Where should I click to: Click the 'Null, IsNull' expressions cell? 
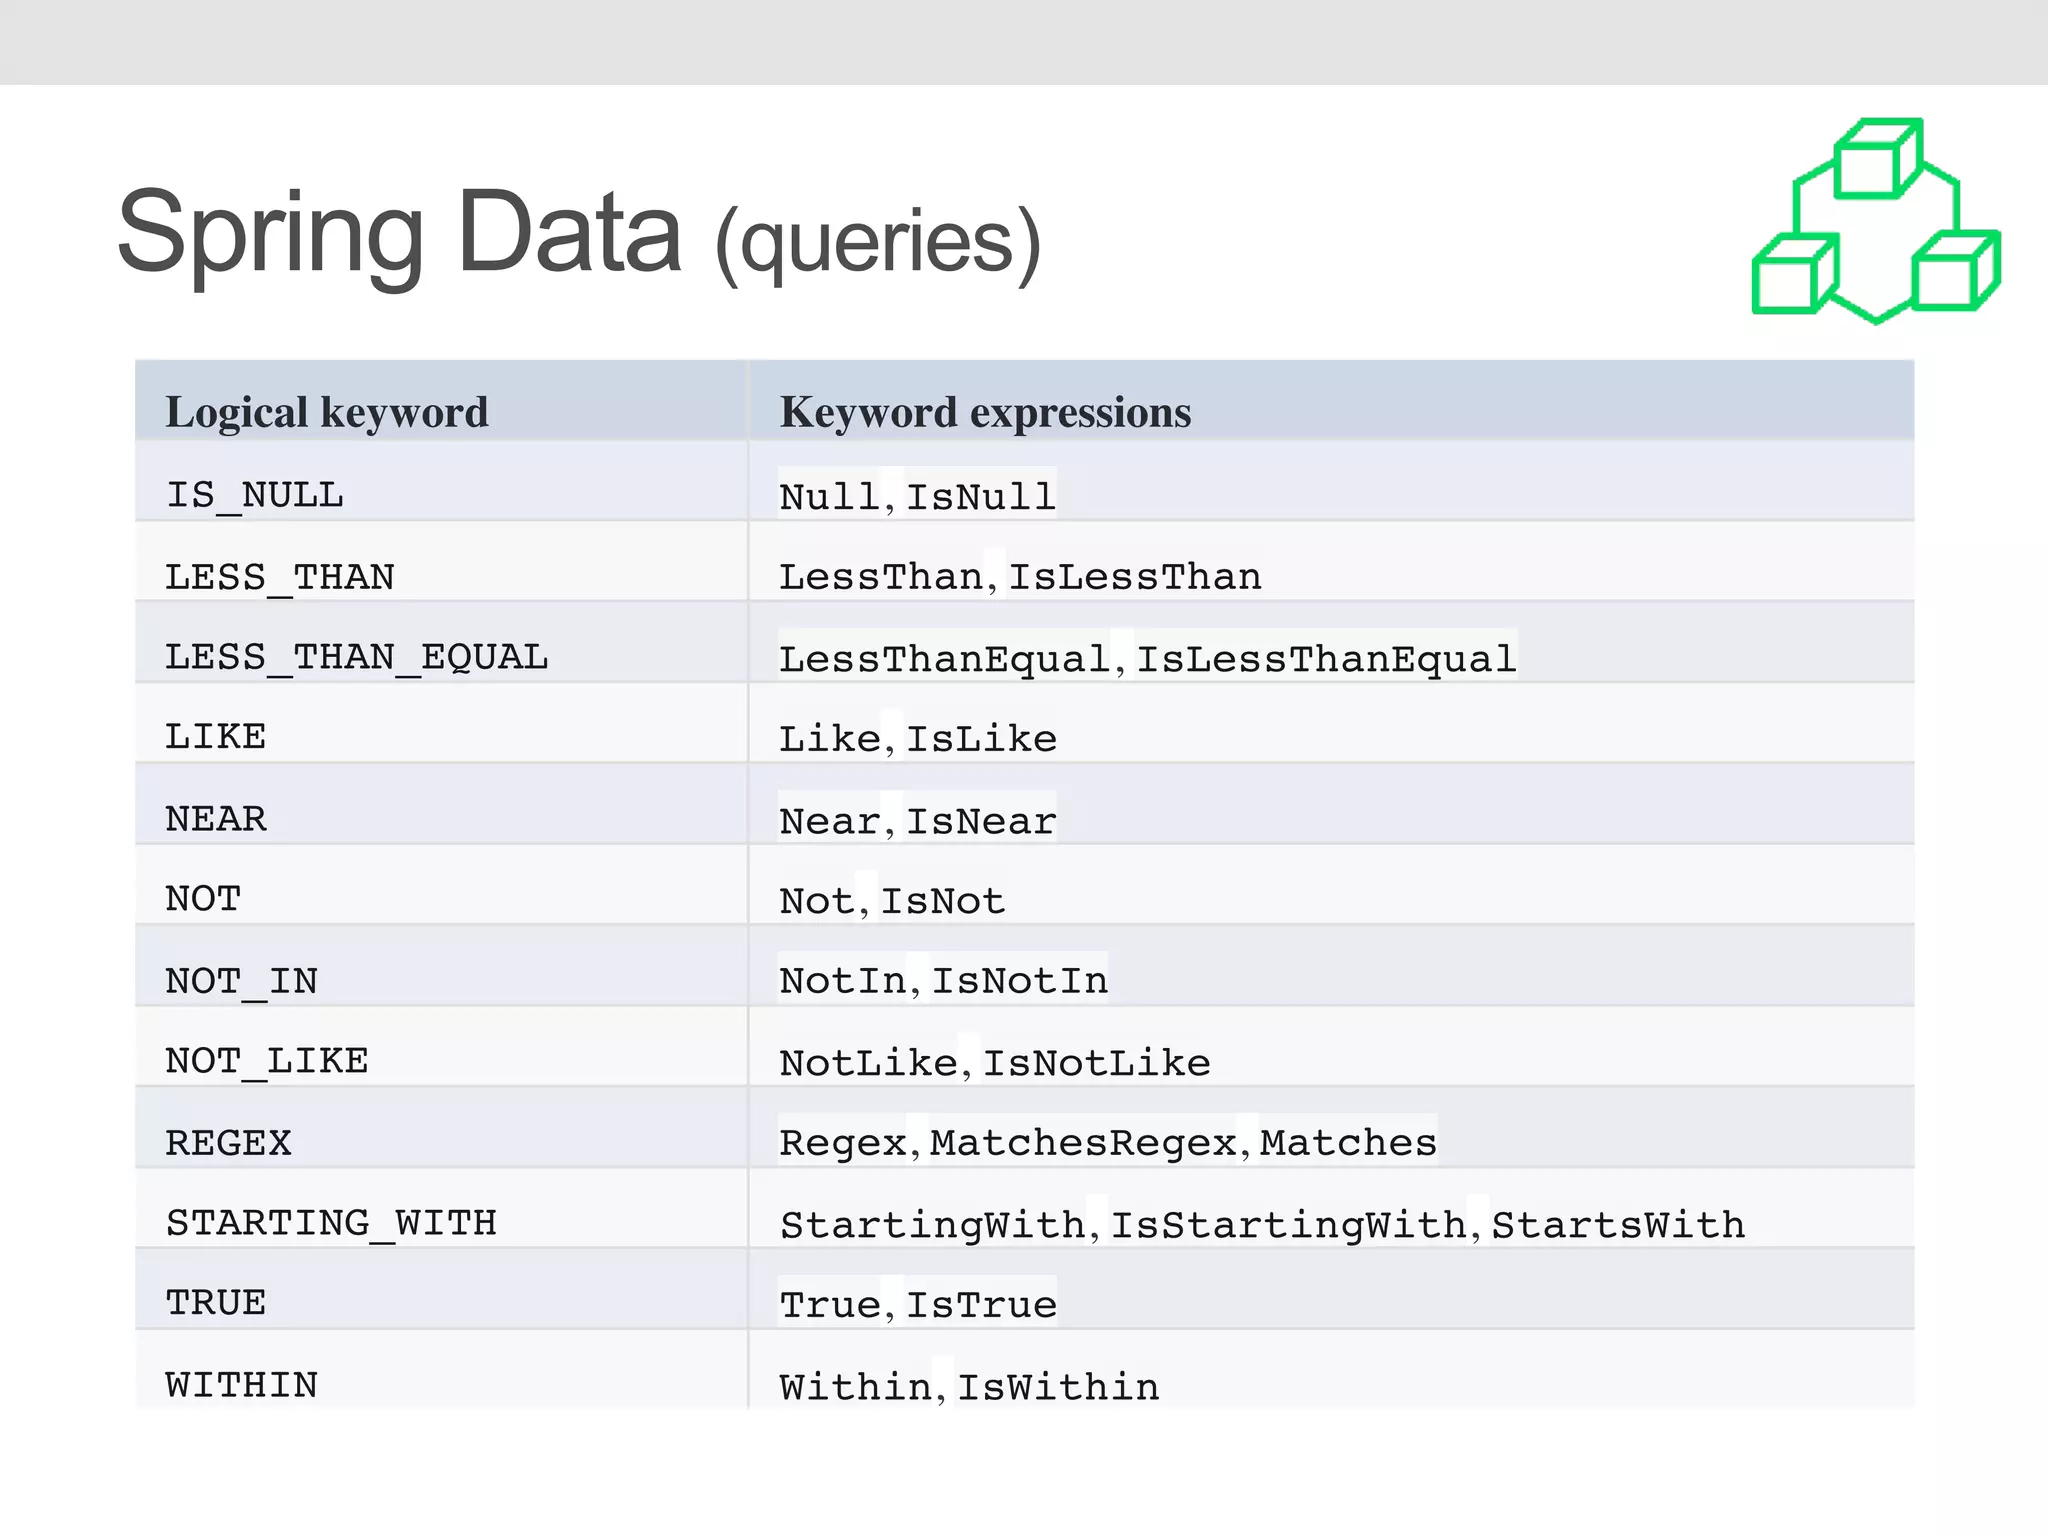click(x=1332, y=482)
